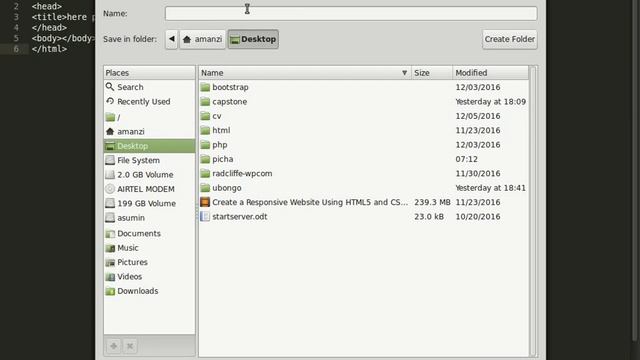Click 239.3 MB size cell

(x=432, y=202)
